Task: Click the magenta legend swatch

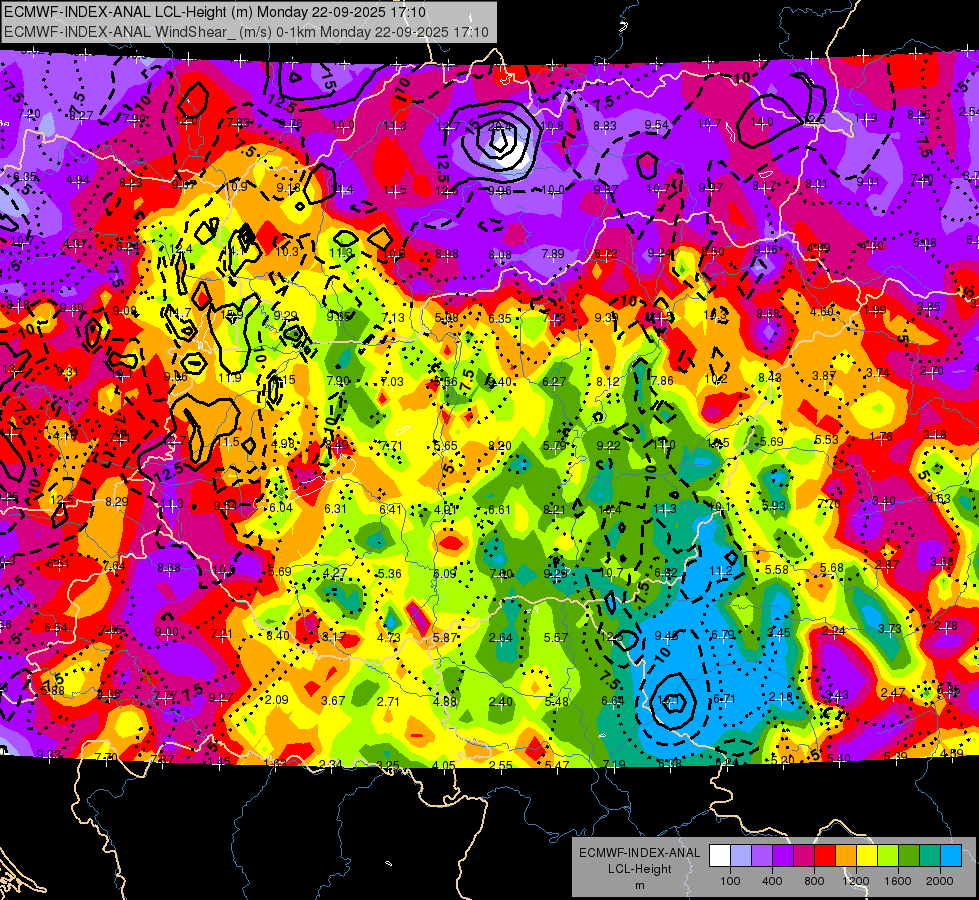Action: pos(804,856)
